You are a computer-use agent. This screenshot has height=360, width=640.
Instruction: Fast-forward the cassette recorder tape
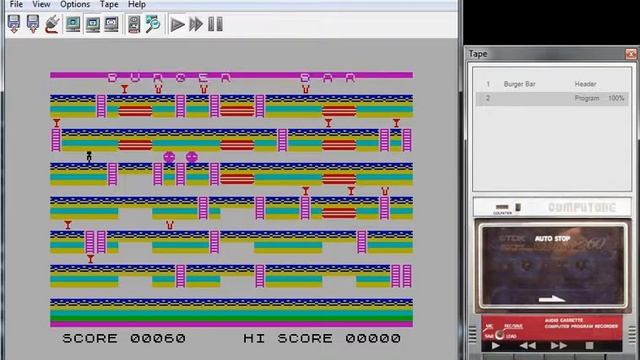point(558,346)
